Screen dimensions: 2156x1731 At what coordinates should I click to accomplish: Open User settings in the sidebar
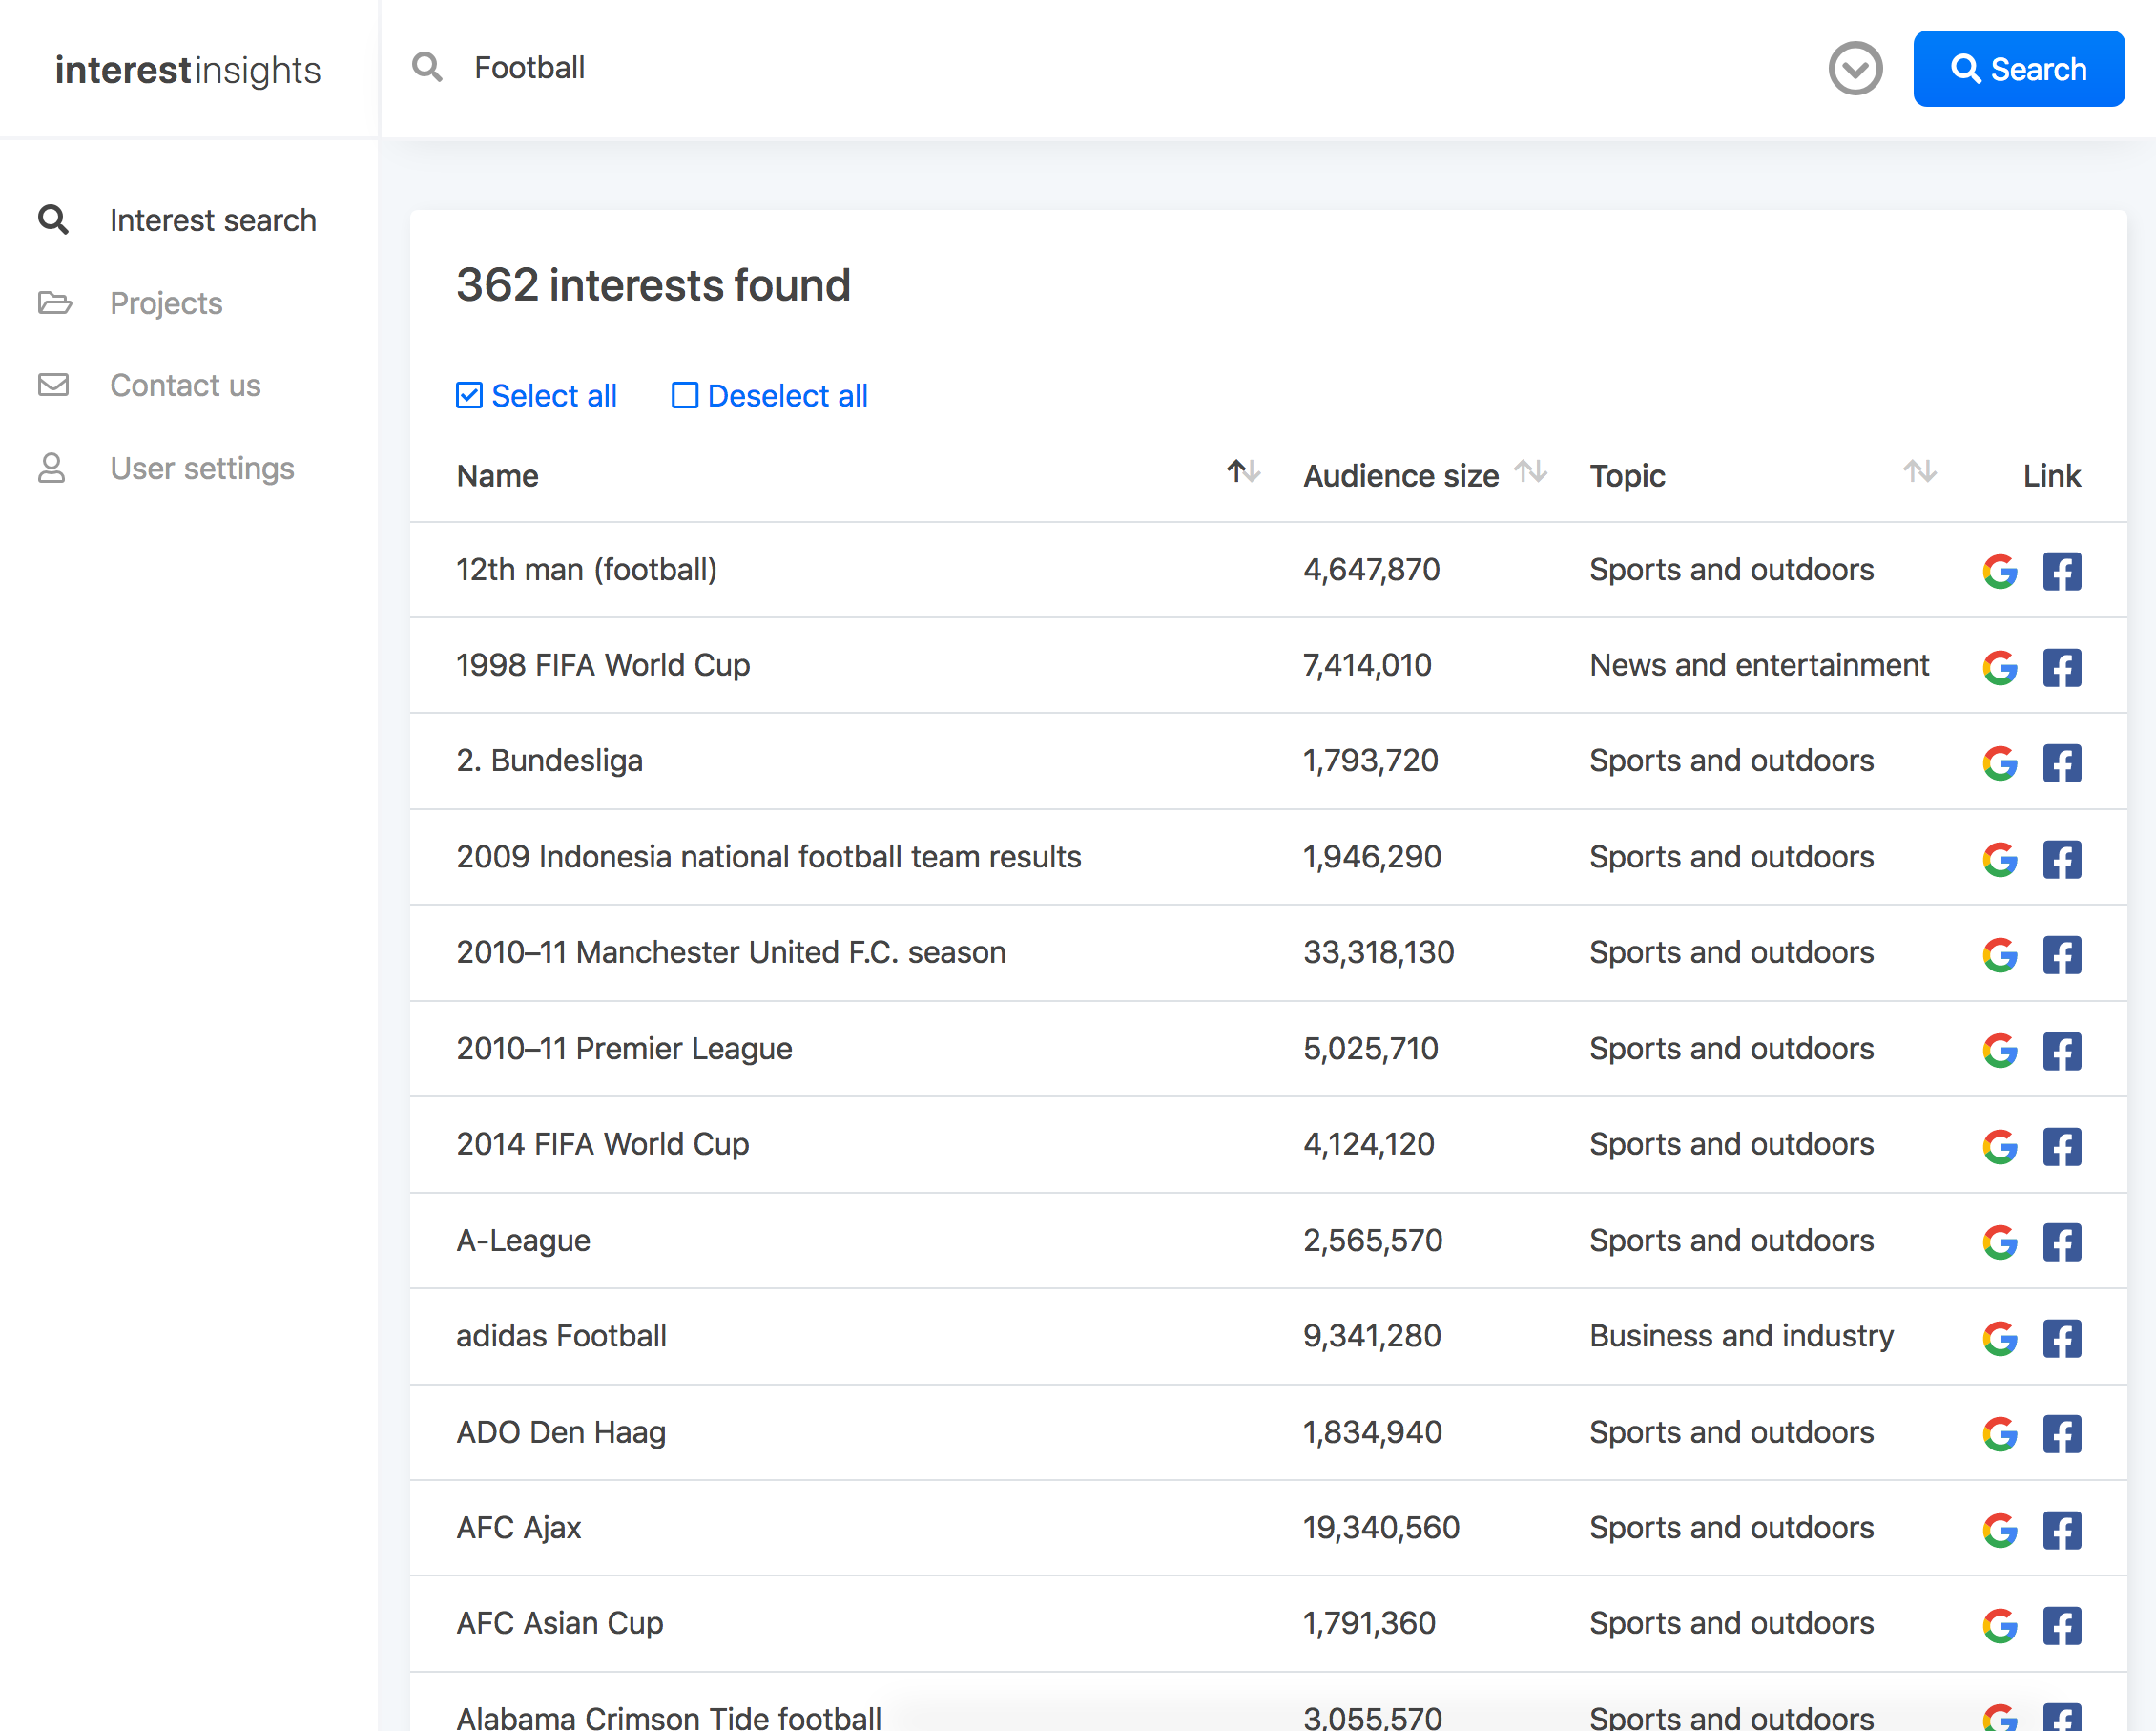point(166,468)
